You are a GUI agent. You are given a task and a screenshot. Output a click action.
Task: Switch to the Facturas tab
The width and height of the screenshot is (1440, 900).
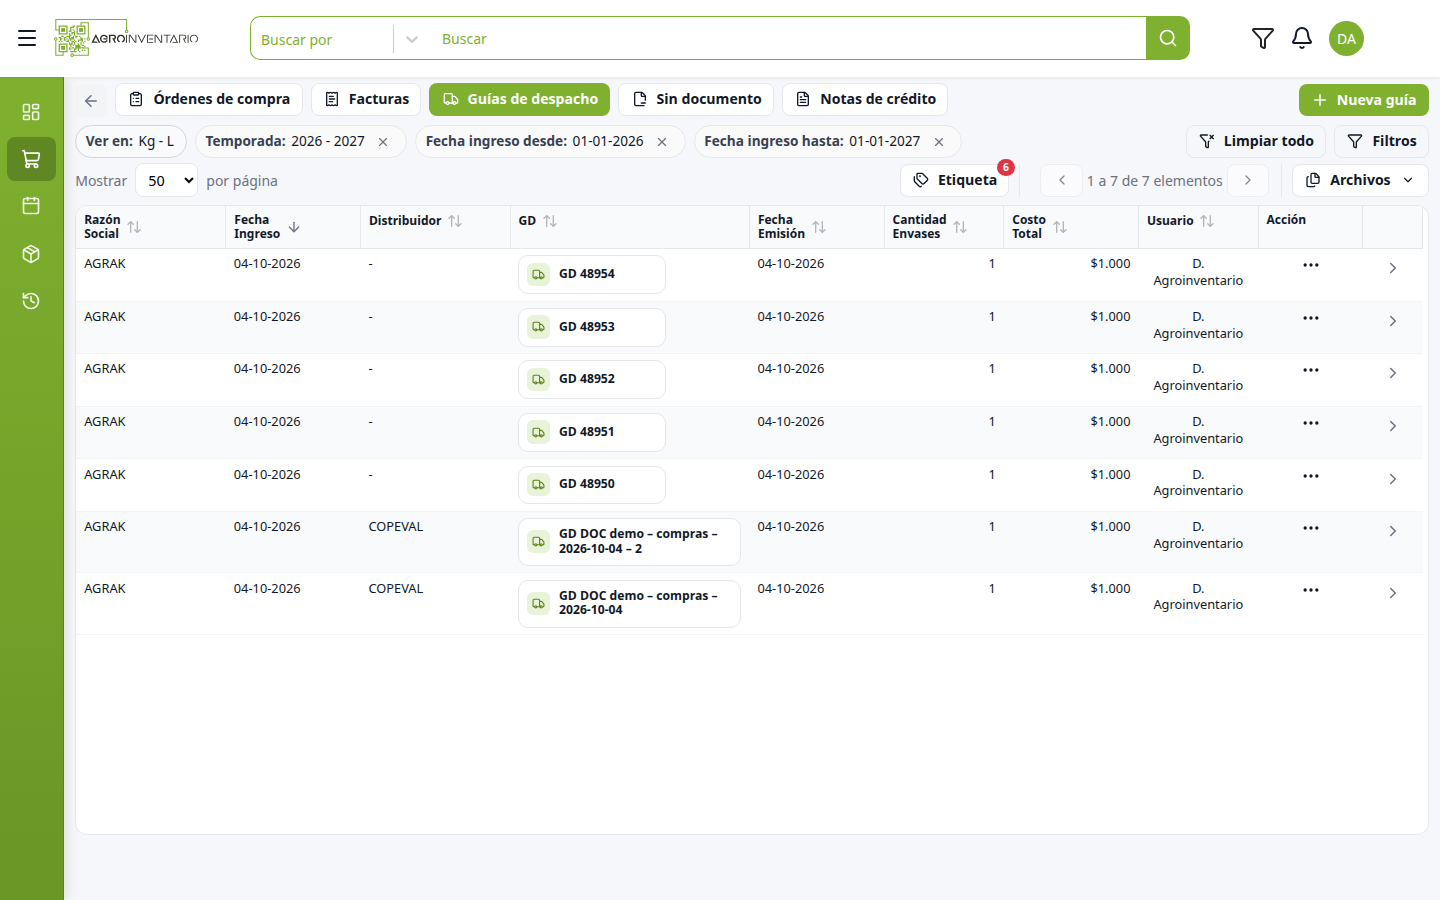coord(366,99)
